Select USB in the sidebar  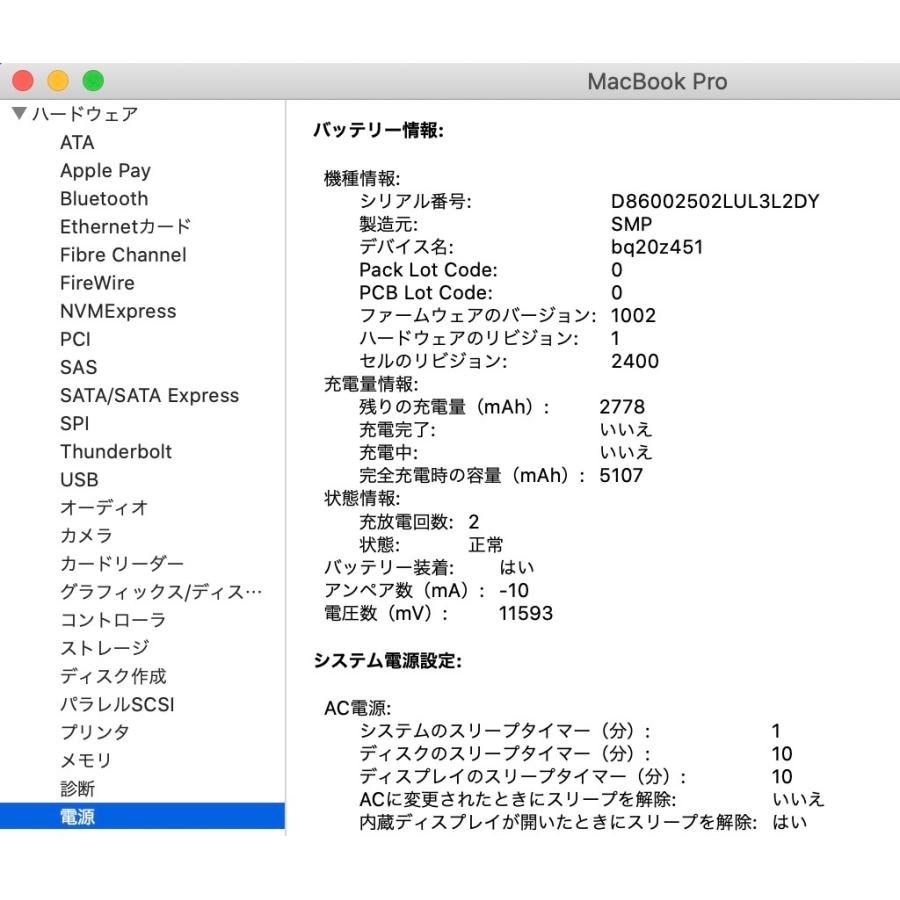[79, 480]
